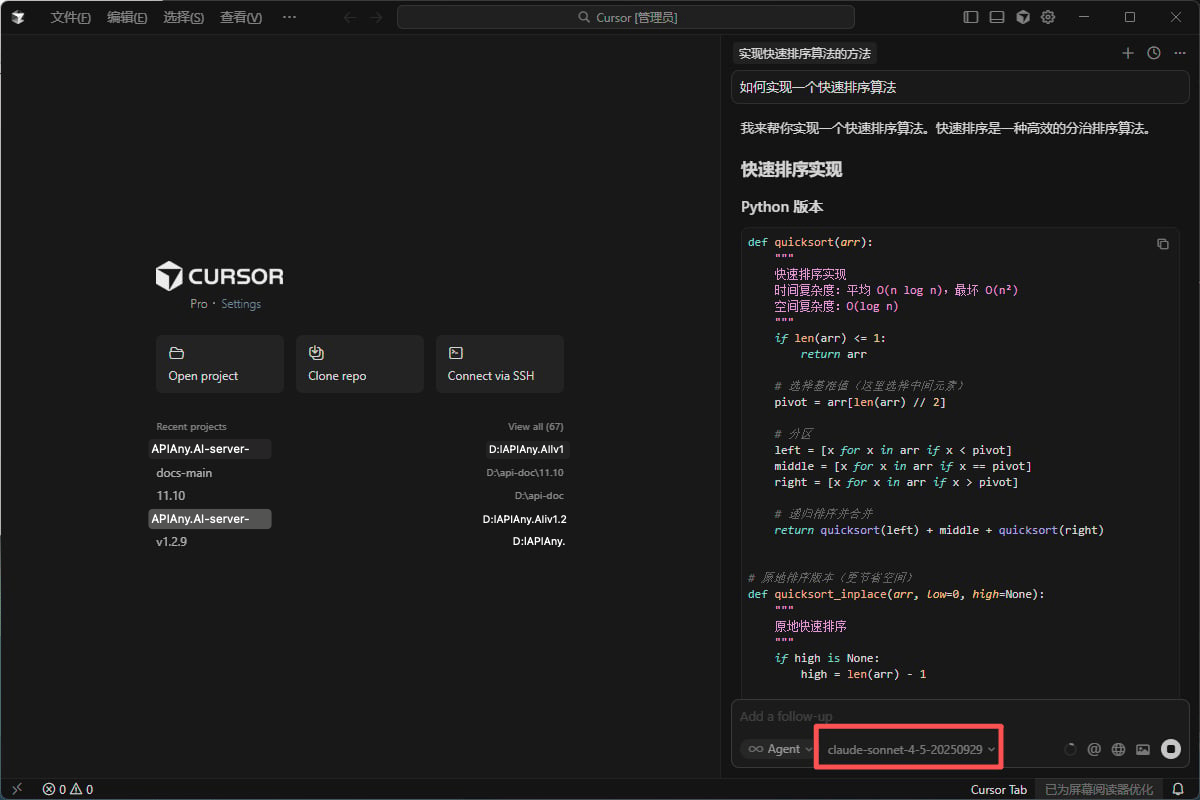The image size is (1200, 800).
Task: Click View all (67) projects link
Action: point(536,427)
